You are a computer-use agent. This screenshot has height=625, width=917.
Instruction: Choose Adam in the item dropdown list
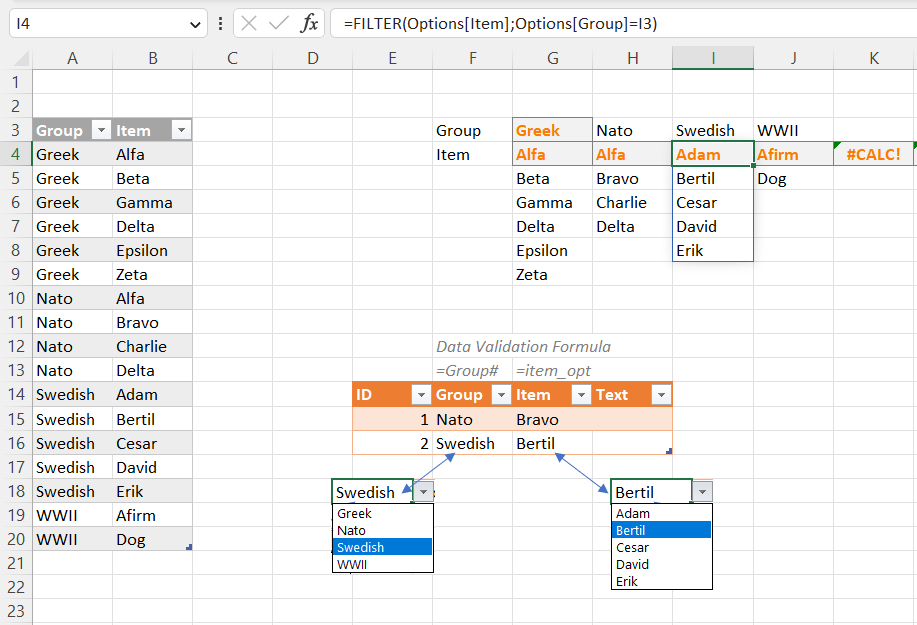point(661,513)
